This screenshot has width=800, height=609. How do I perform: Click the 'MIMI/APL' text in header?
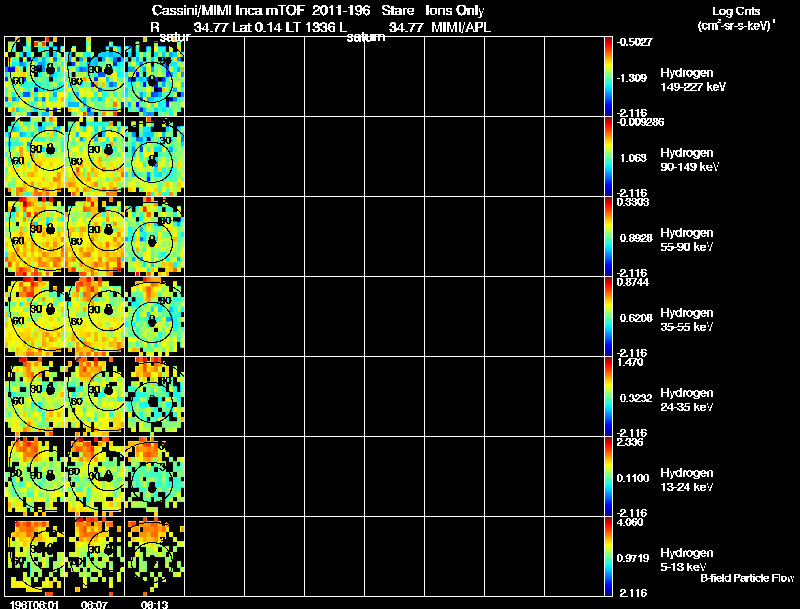461,28
